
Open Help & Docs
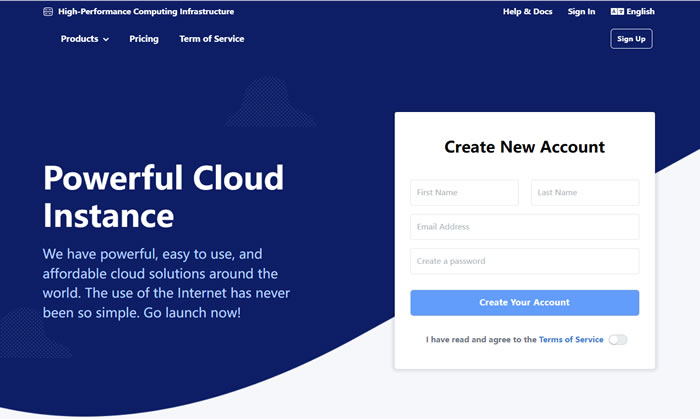(527, 12)
